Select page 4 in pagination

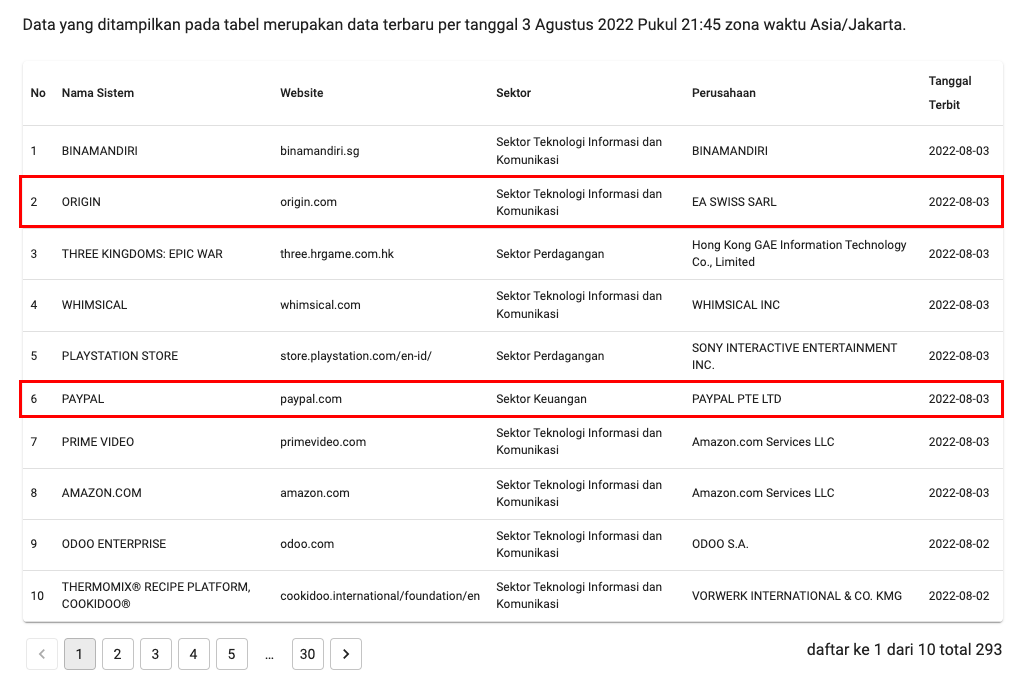tap(193, 654)
